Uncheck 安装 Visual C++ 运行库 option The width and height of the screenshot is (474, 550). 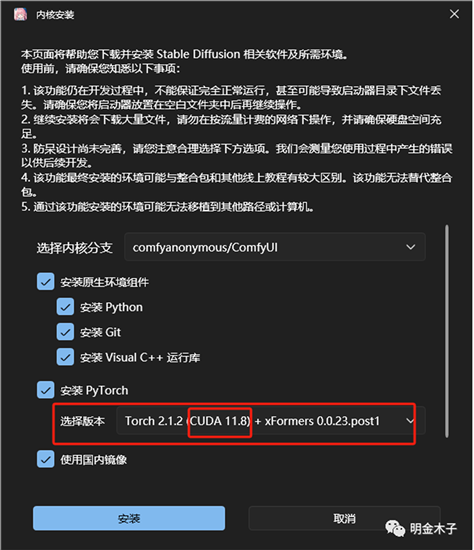click(x=65, y=357)
